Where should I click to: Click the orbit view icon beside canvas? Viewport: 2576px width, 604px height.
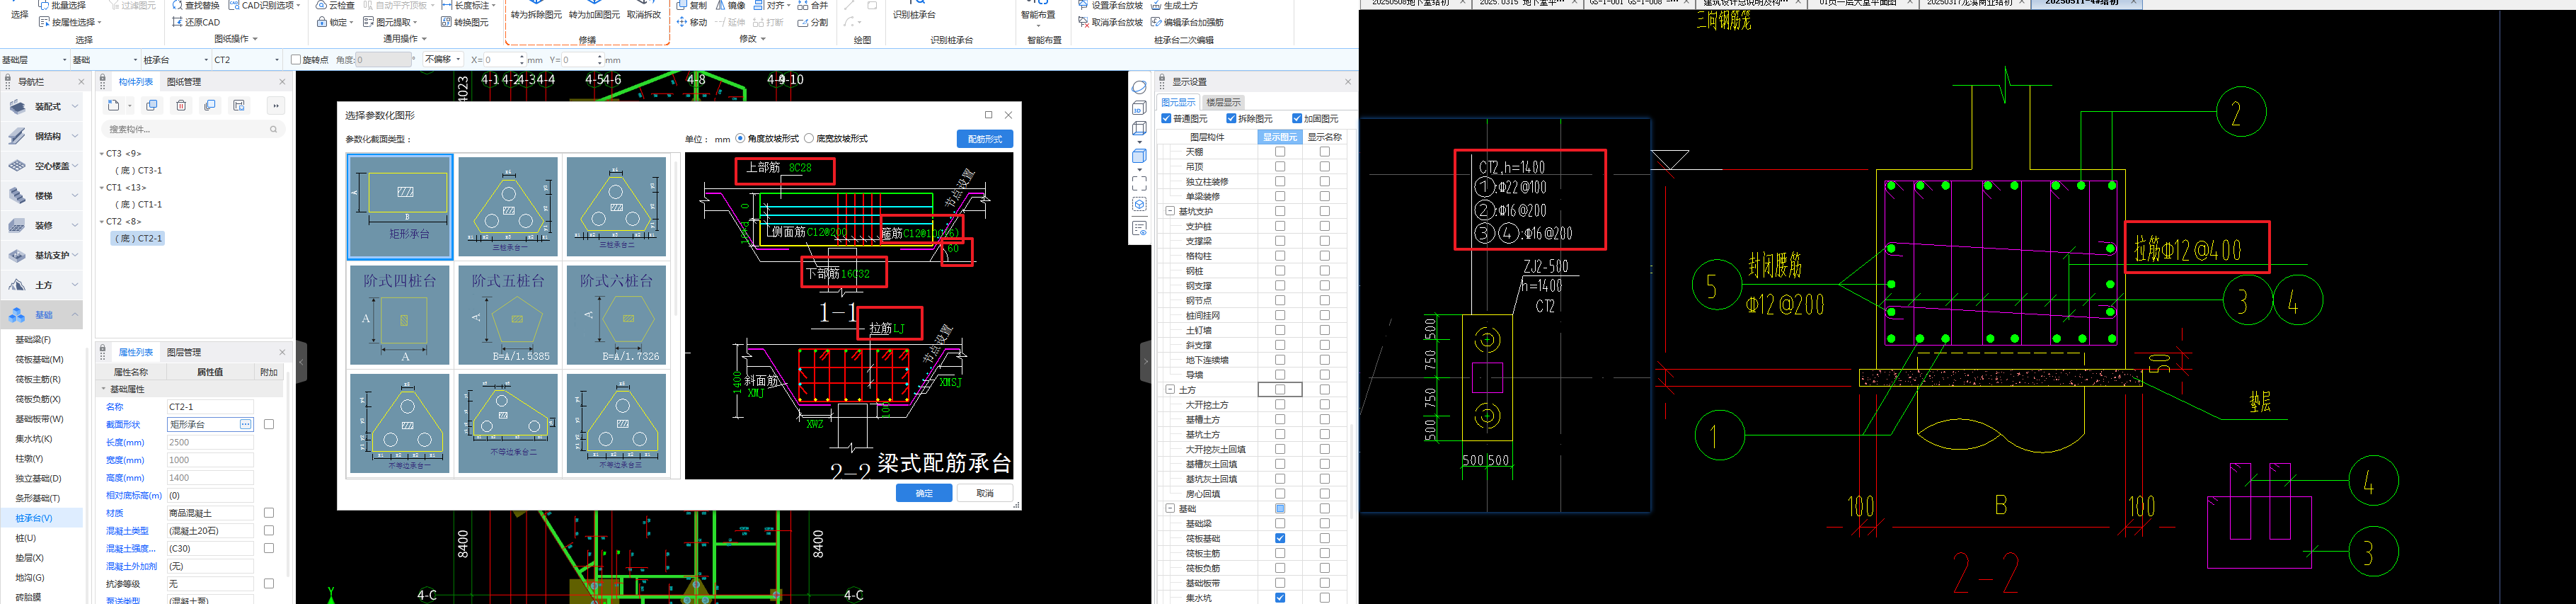click(x=1139, y=87)
